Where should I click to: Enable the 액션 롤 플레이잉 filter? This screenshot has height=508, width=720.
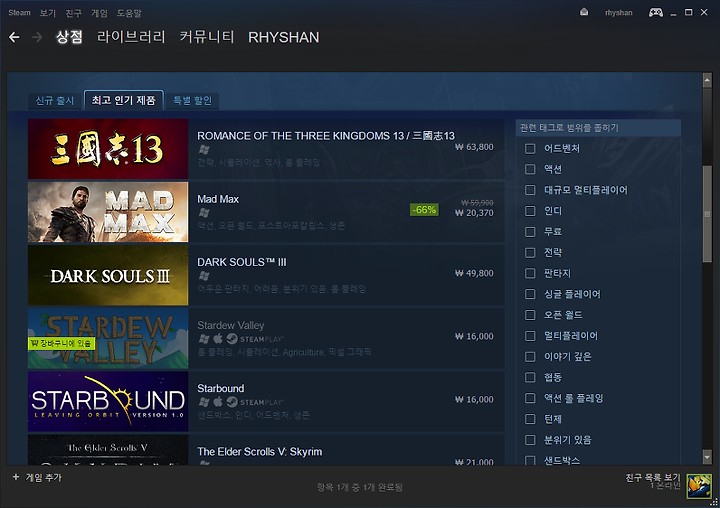click(x=530, y=398)
